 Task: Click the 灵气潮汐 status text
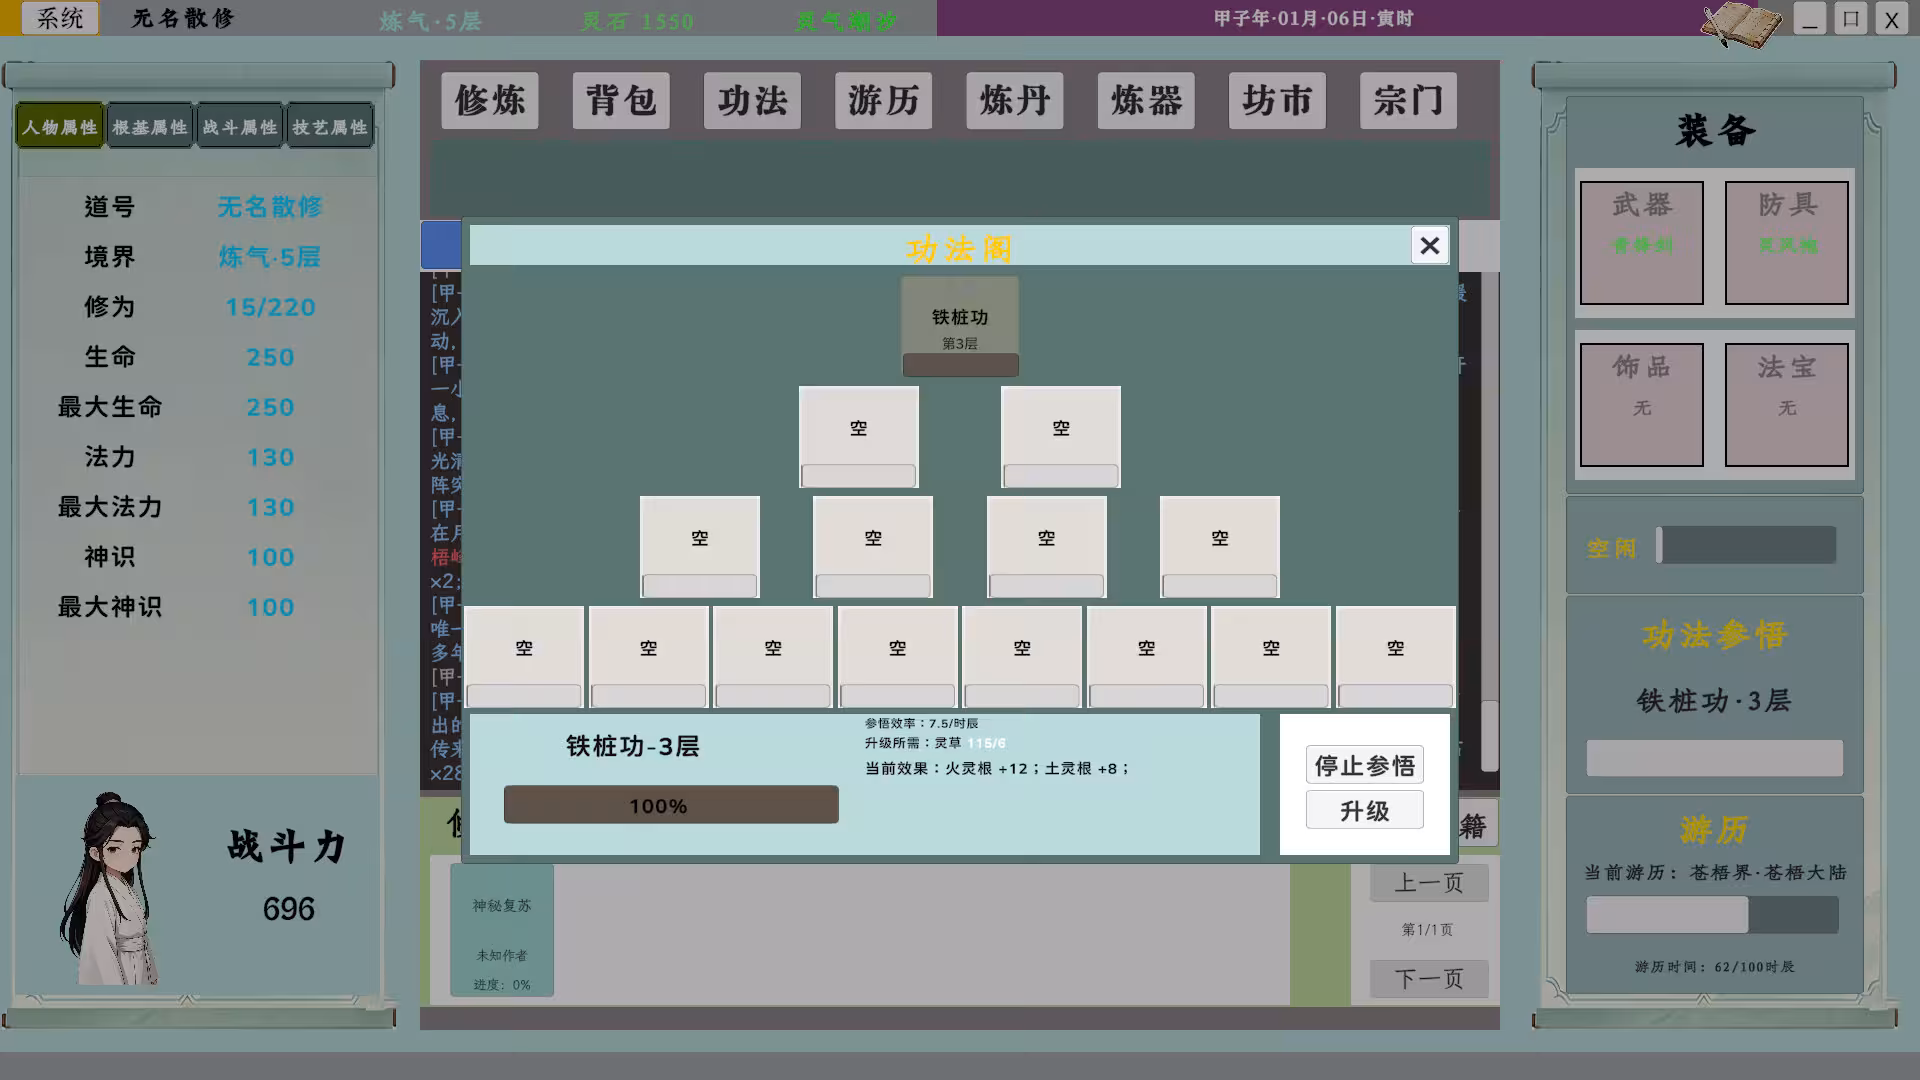click(846, 21)
